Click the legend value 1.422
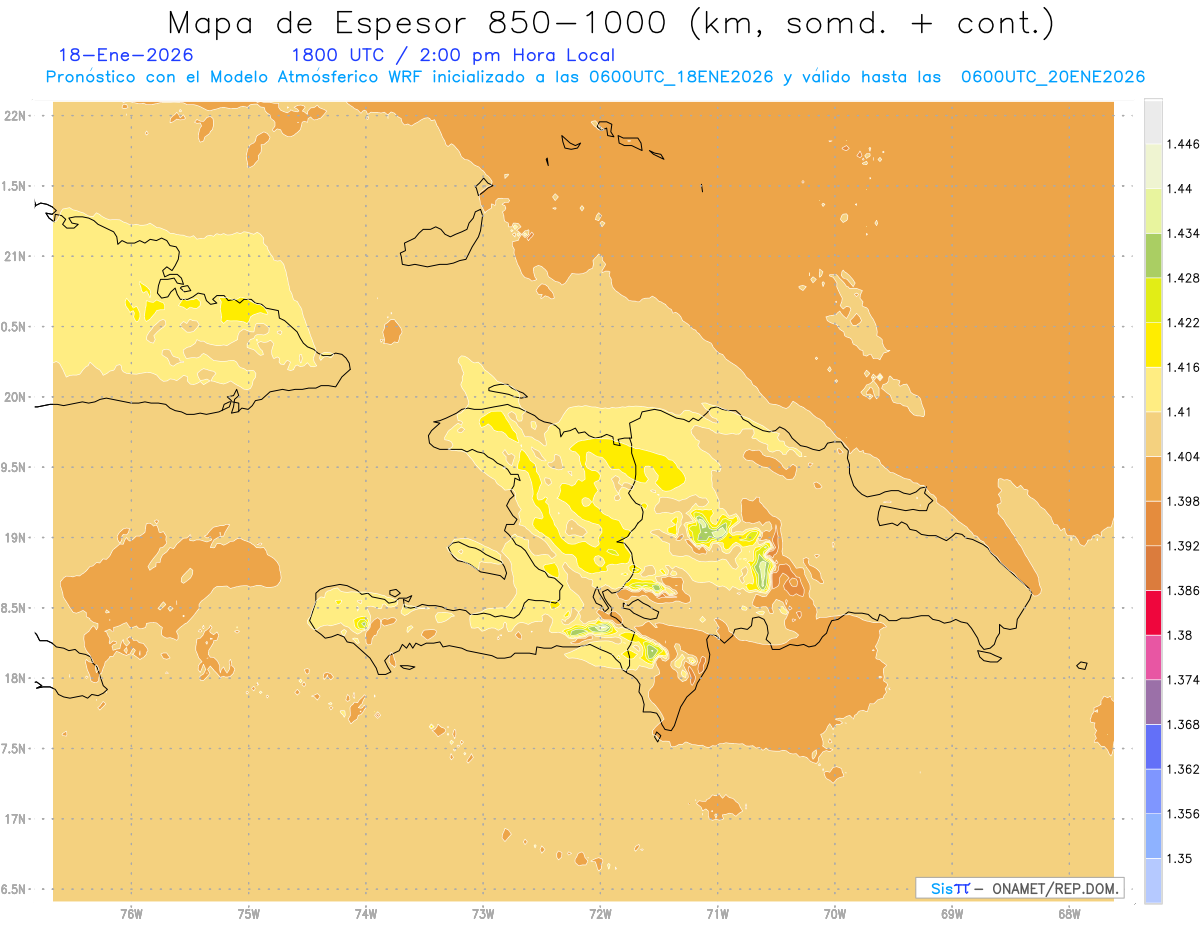Screen dimensions: 1200x927 [1182, 323]
